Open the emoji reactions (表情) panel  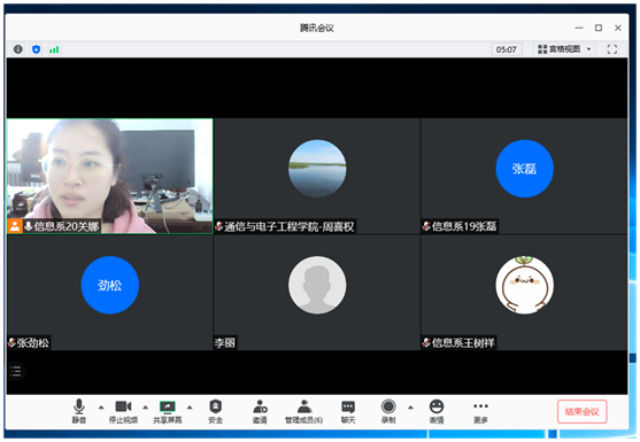click(437, 411)
